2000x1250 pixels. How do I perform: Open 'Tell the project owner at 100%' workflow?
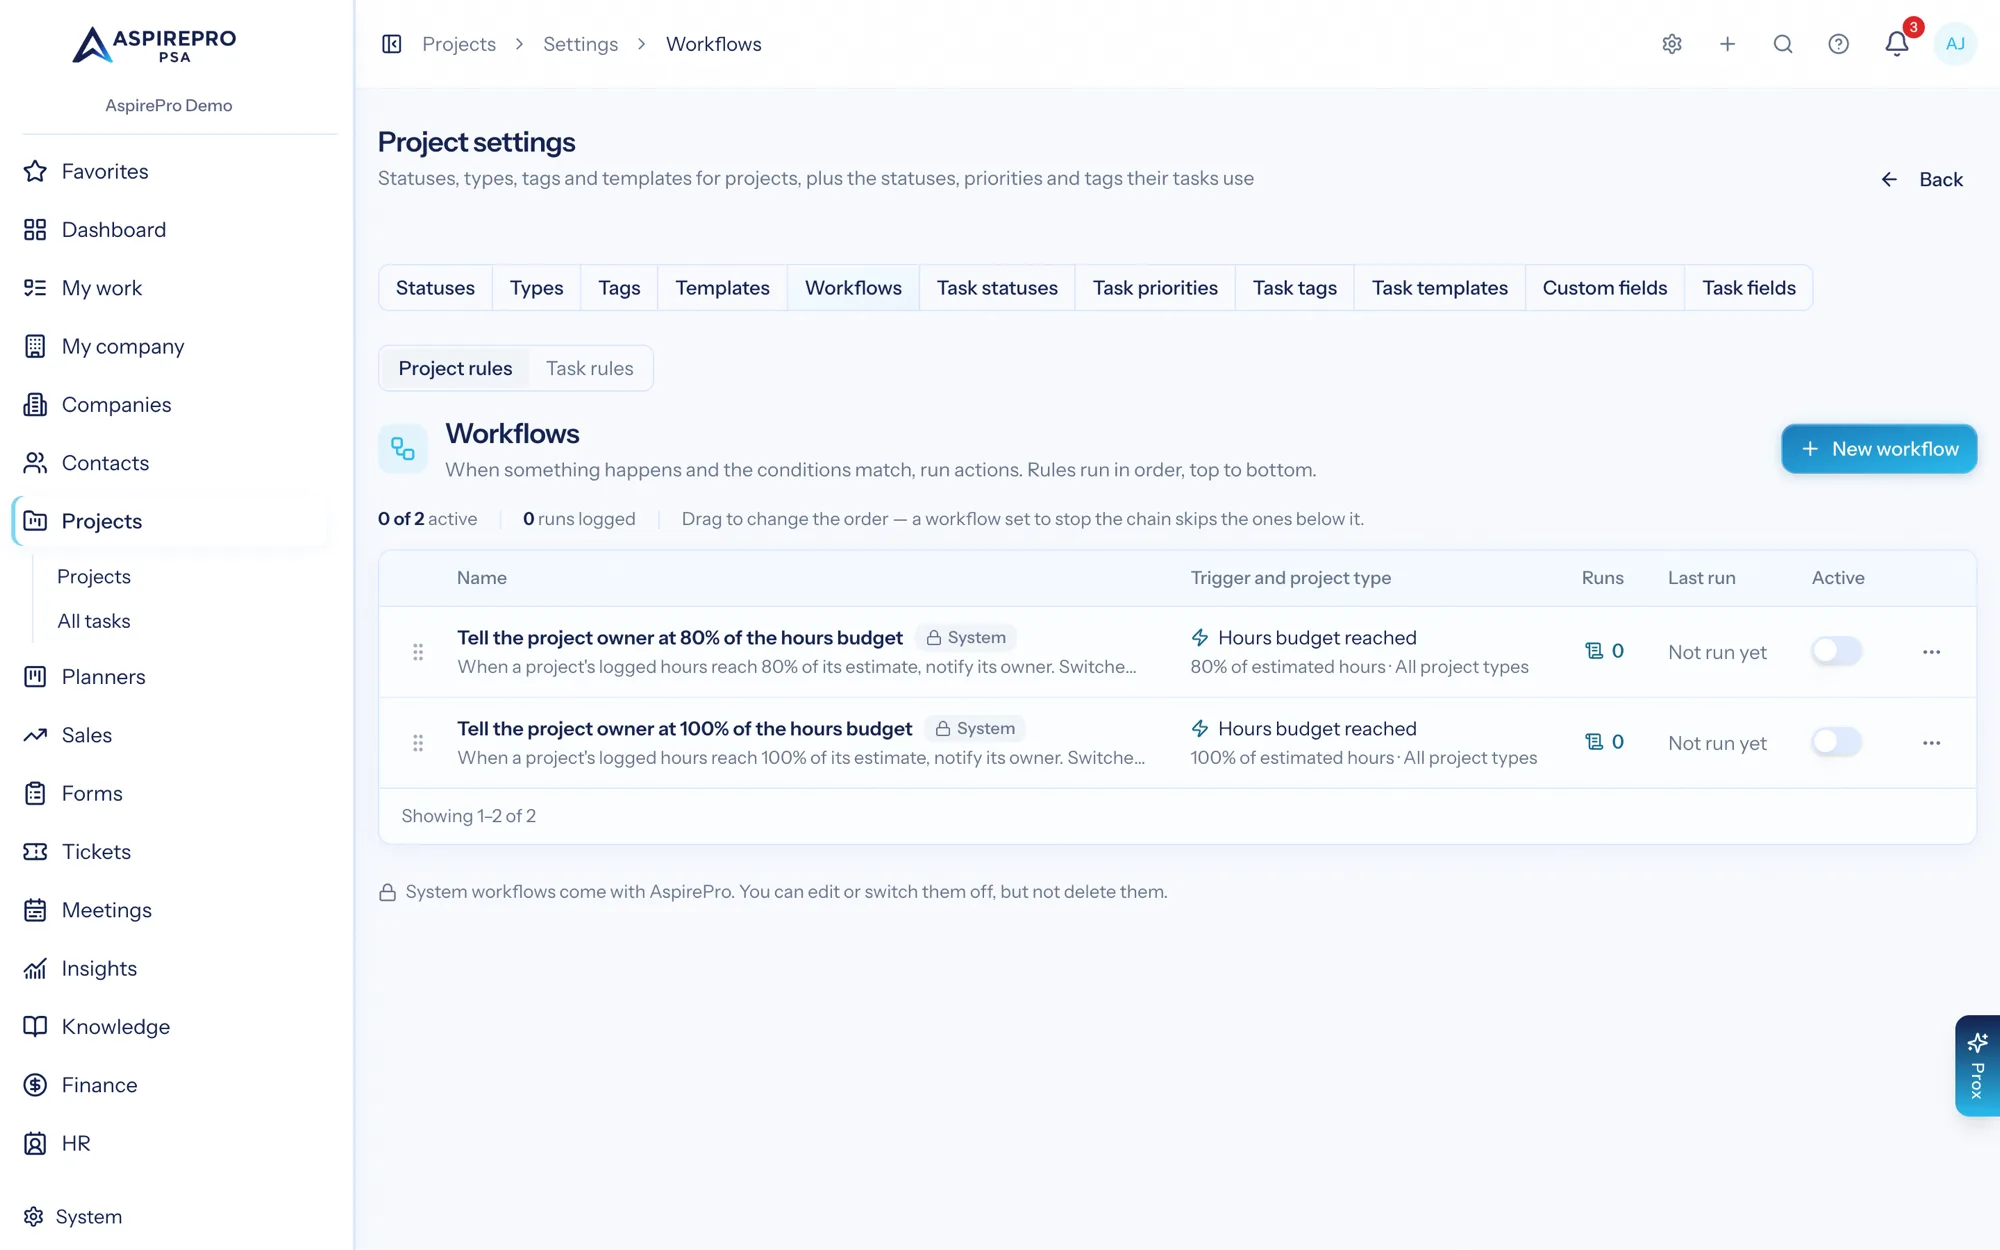684,729
